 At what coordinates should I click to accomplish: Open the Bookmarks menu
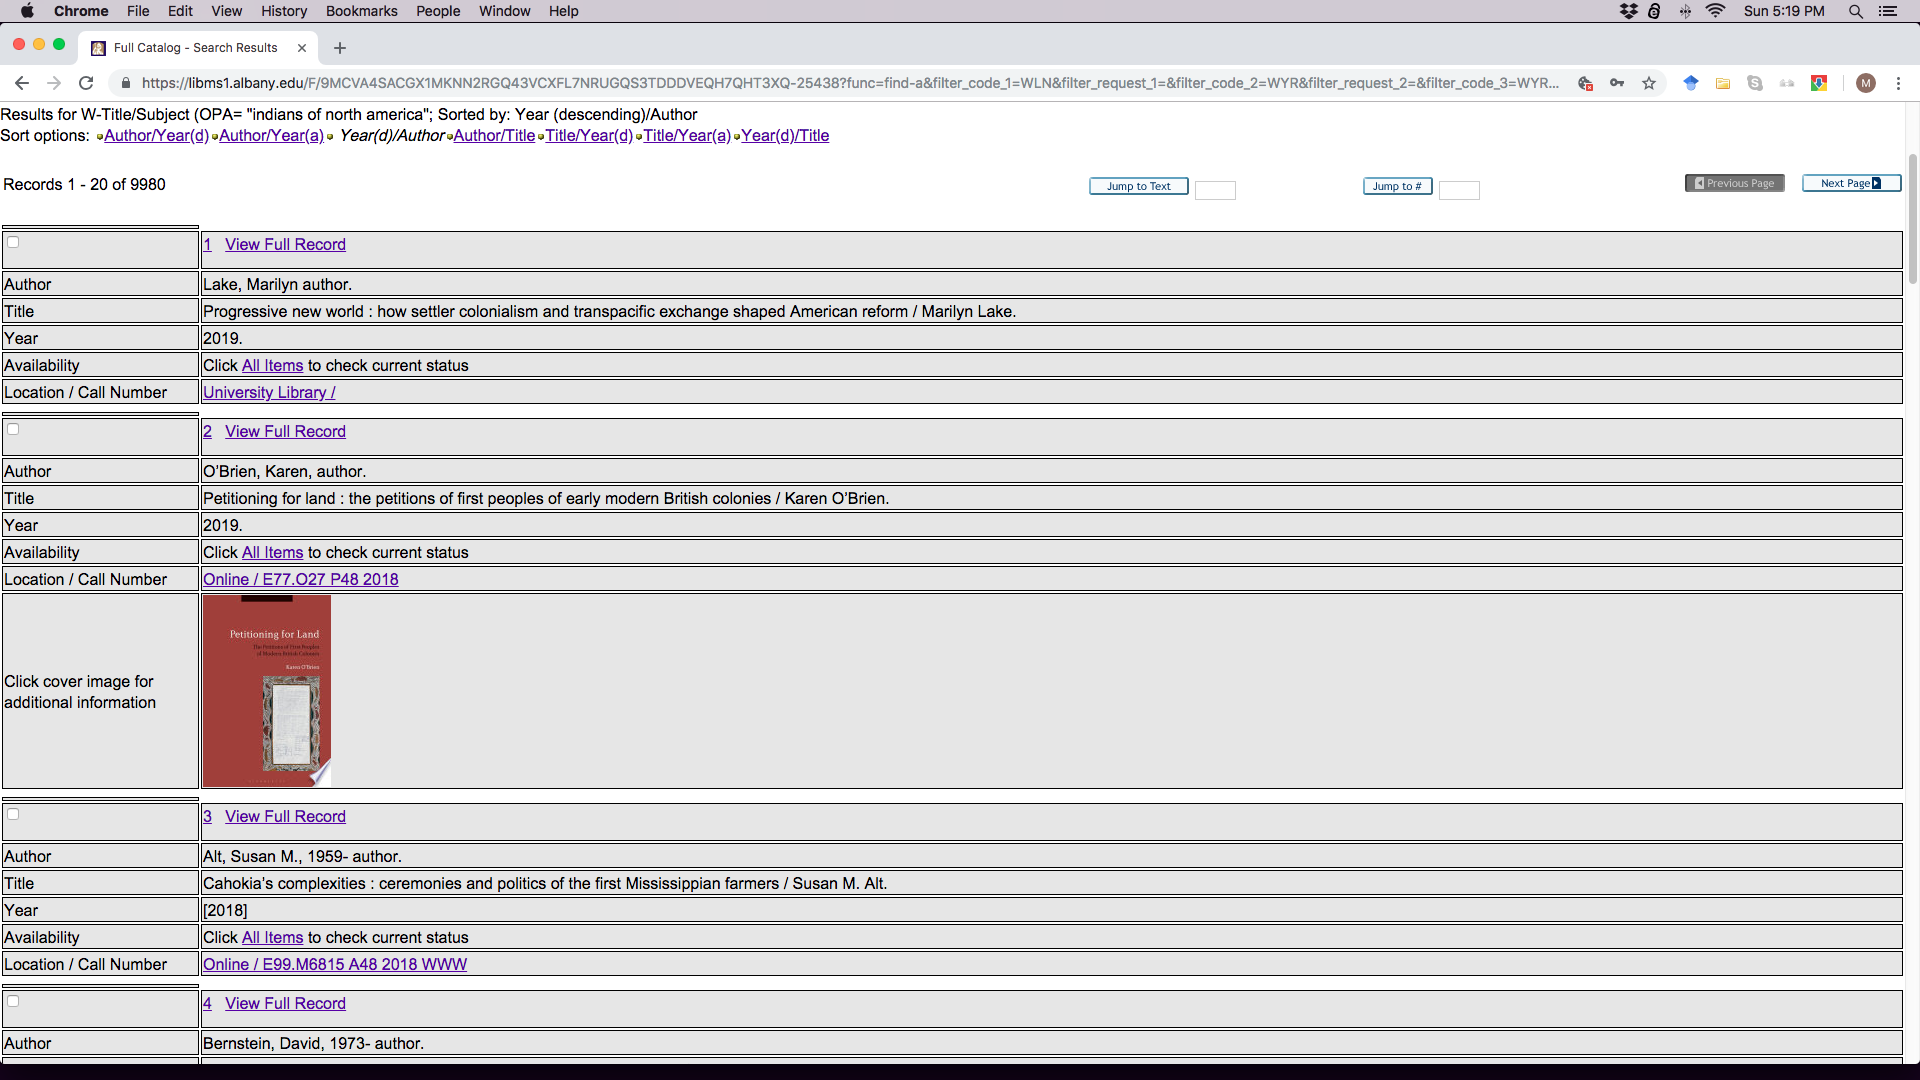point(361,11)
